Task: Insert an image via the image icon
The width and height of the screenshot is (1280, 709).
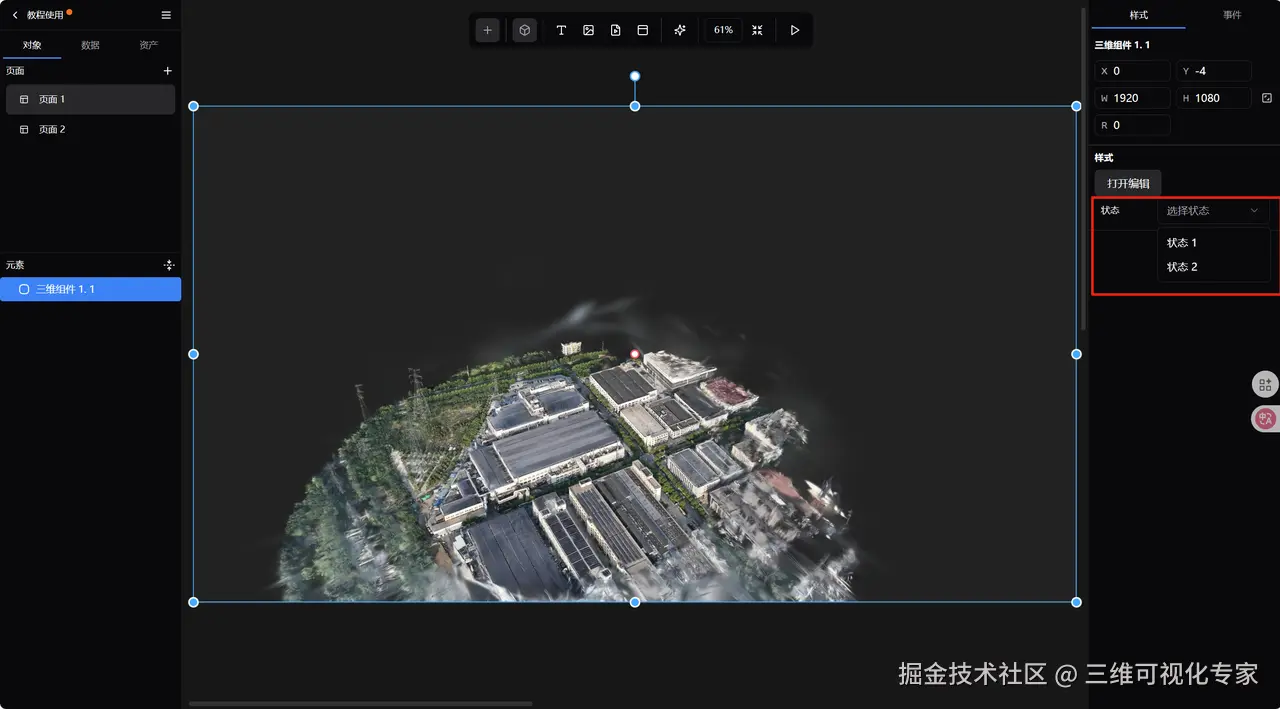Action: 588,30
